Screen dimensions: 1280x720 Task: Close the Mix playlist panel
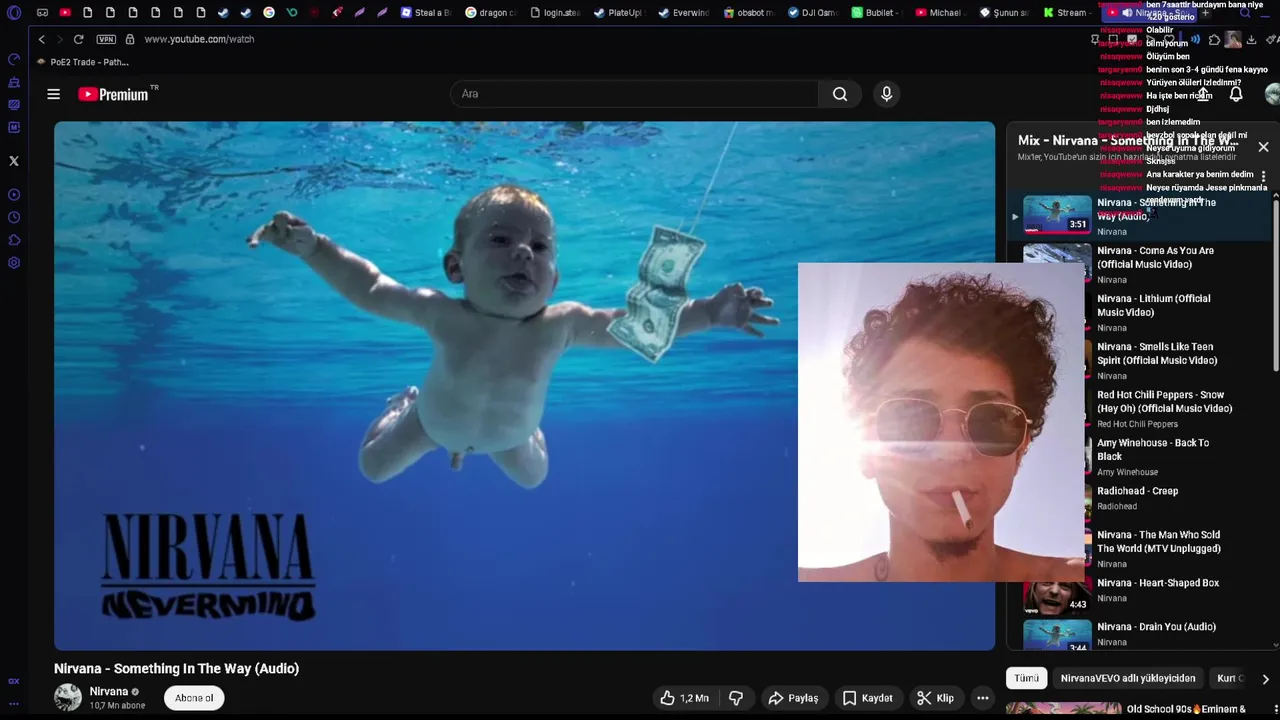(x=1263, y=147)
